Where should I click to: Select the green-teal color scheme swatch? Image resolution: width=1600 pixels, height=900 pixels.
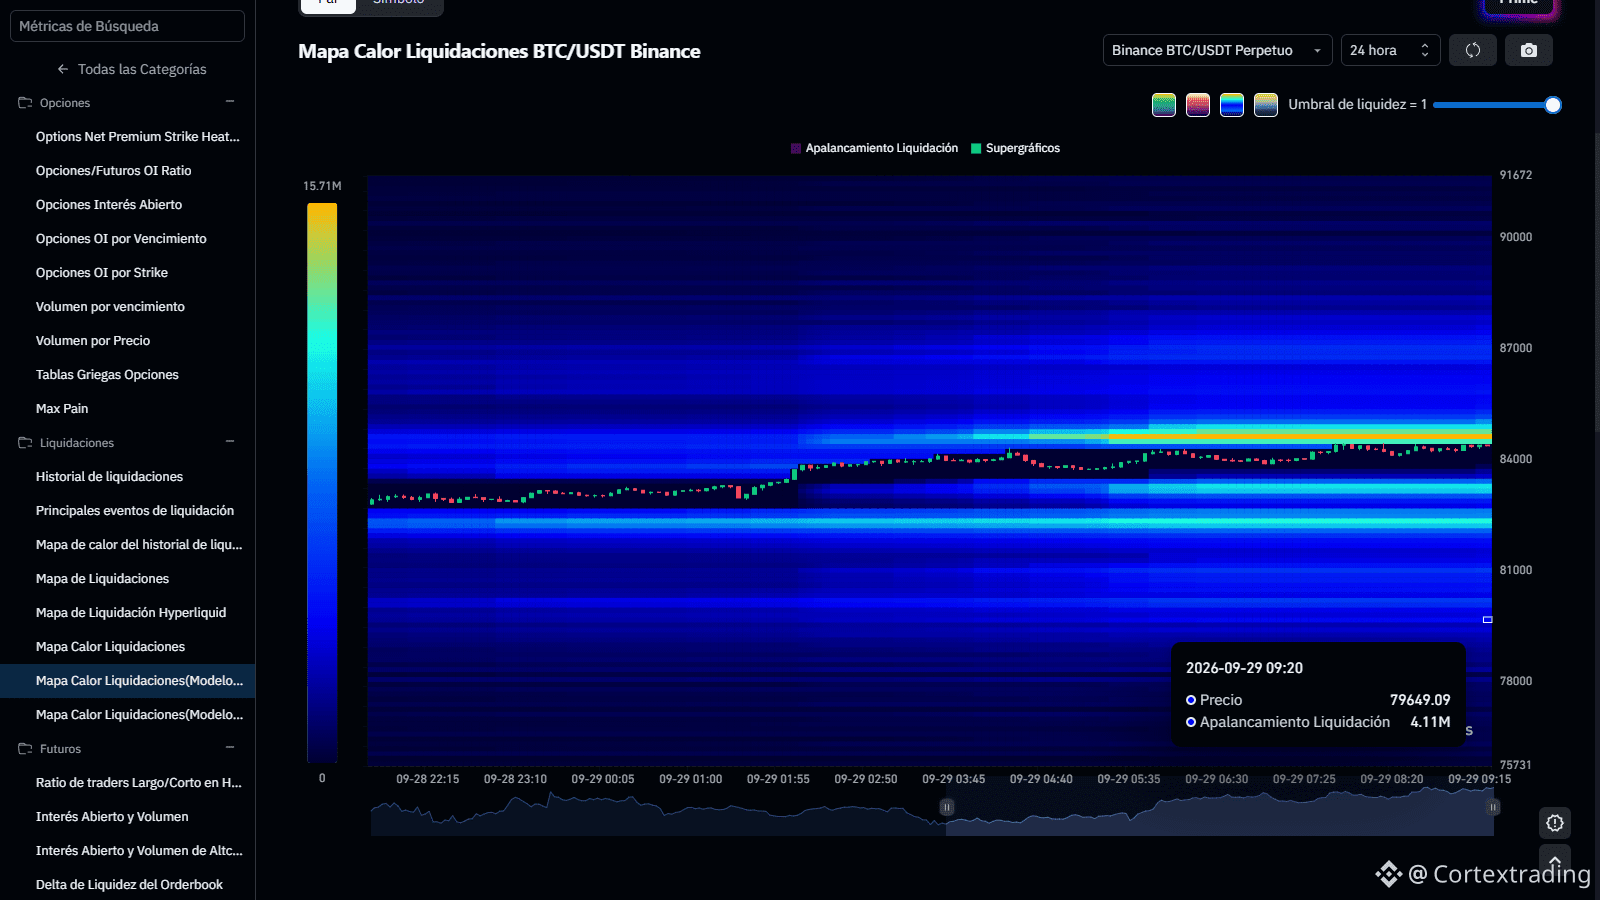[1164, 105]
